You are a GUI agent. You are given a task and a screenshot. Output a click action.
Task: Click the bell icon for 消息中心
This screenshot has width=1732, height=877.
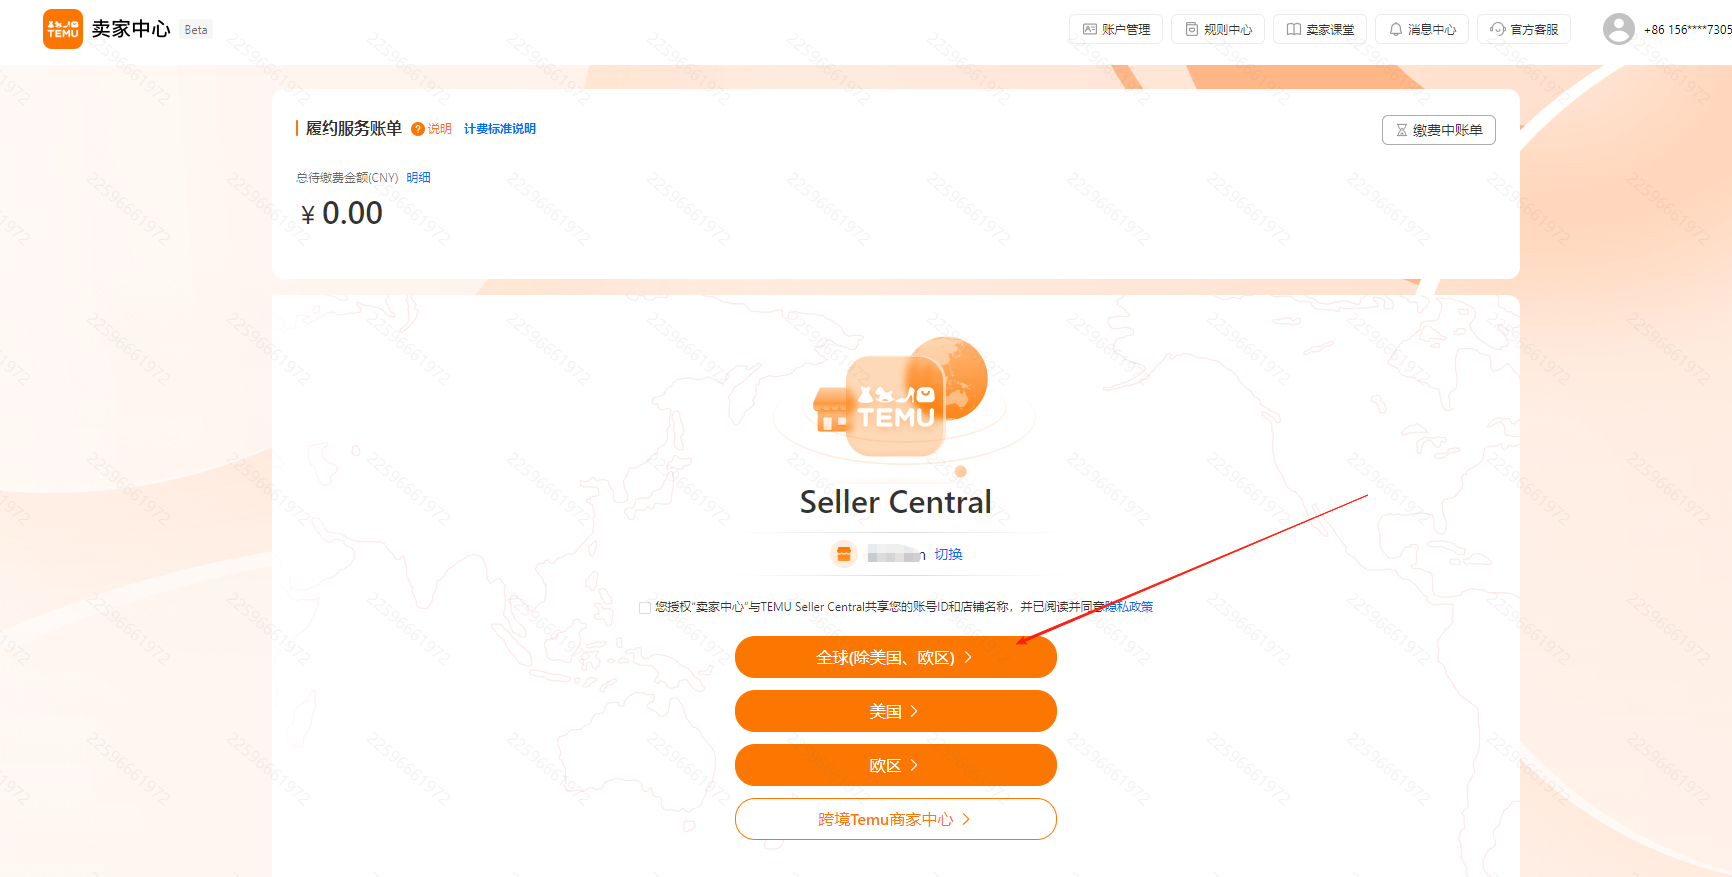pos(1395,29)
